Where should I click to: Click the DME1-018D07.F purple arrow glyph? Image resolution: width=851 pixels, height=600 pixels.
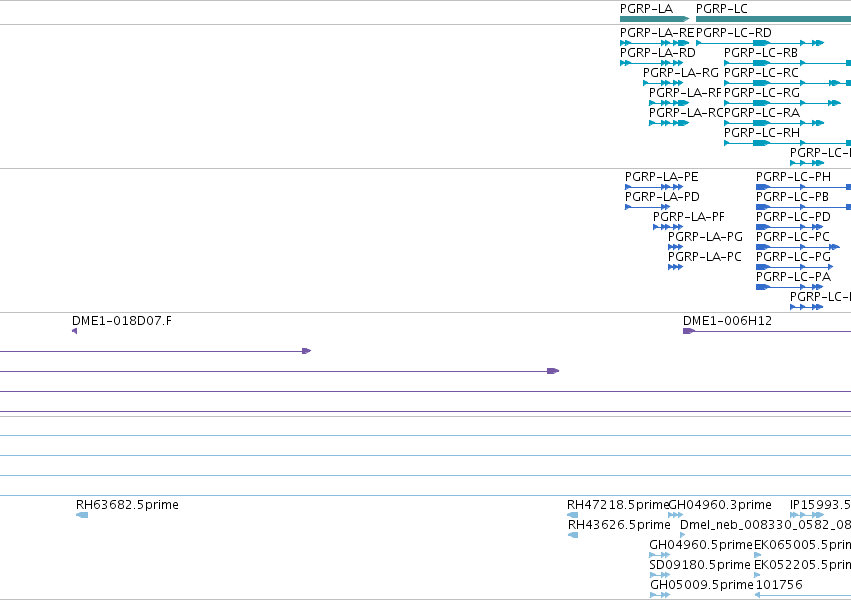74,331
